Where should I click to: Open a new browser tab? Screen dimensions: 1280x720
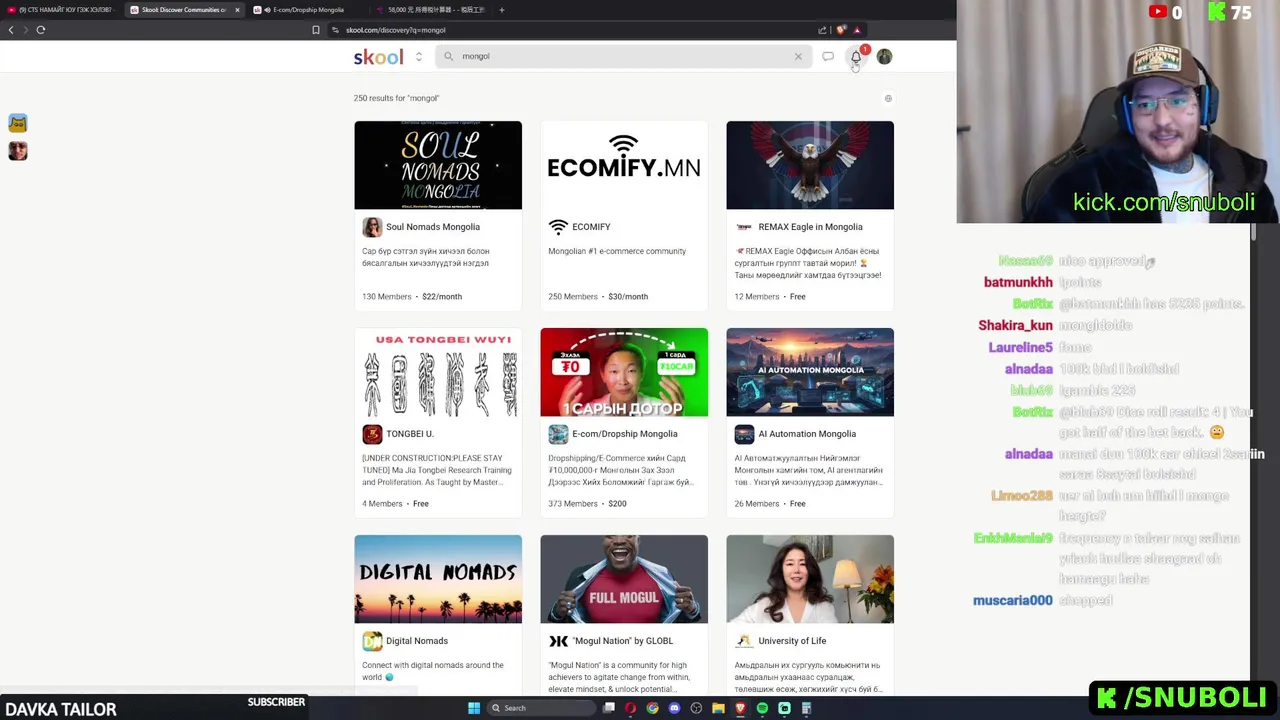pyautogui.click(x=501, y=10)
